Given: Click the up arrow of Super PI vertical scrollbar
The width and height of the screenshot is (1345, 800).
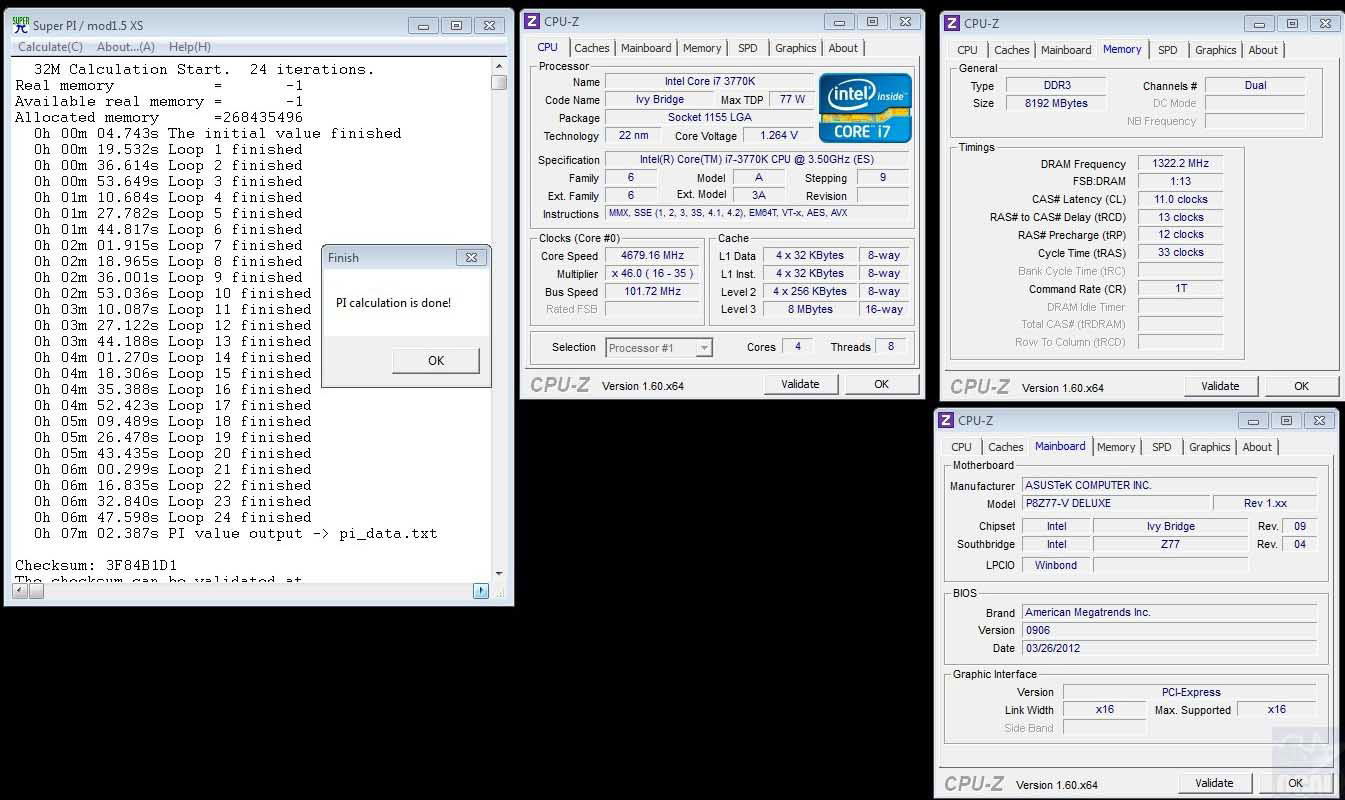Looking at the screenshot, I should click(x=499, y=67).
